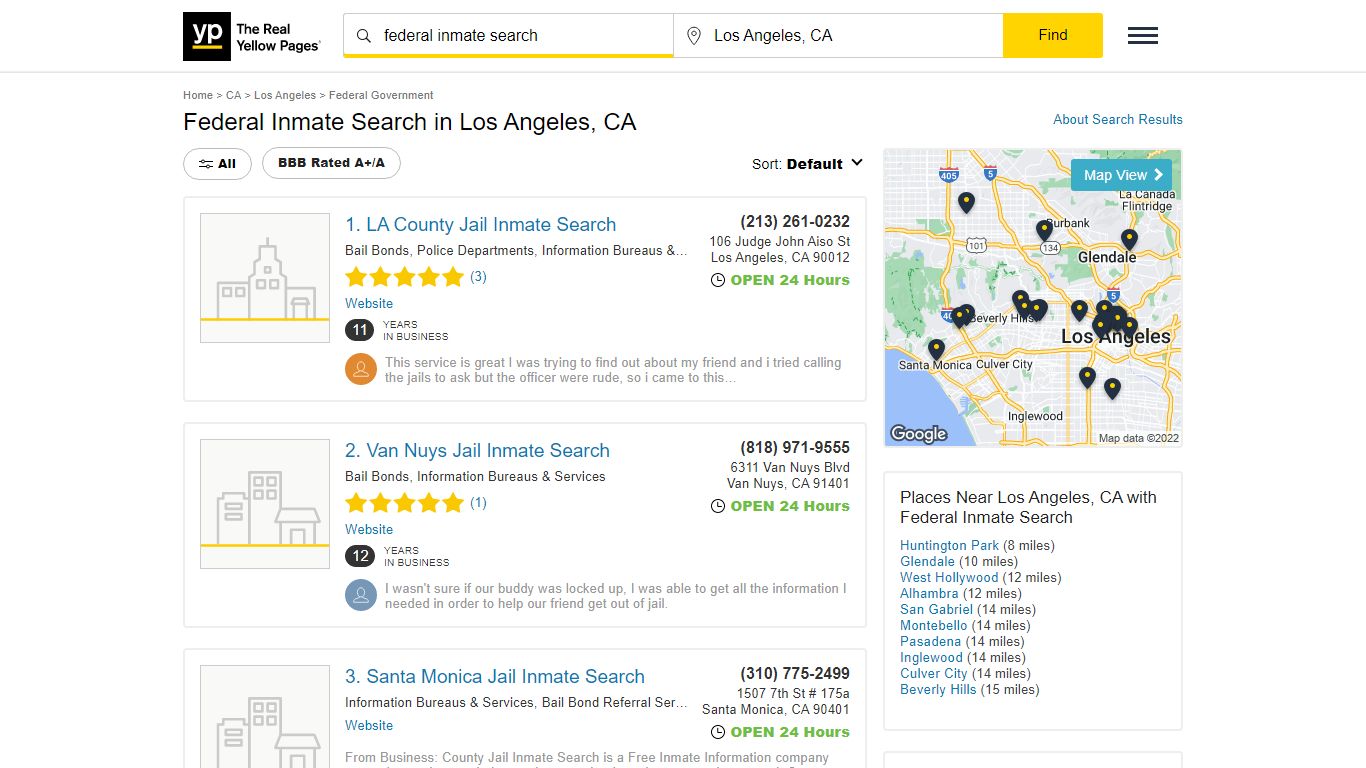Click the search magnifier icon in search box
Image resolution: width=1366 pixels, height=768 pixels.
(x=364, y=36)
